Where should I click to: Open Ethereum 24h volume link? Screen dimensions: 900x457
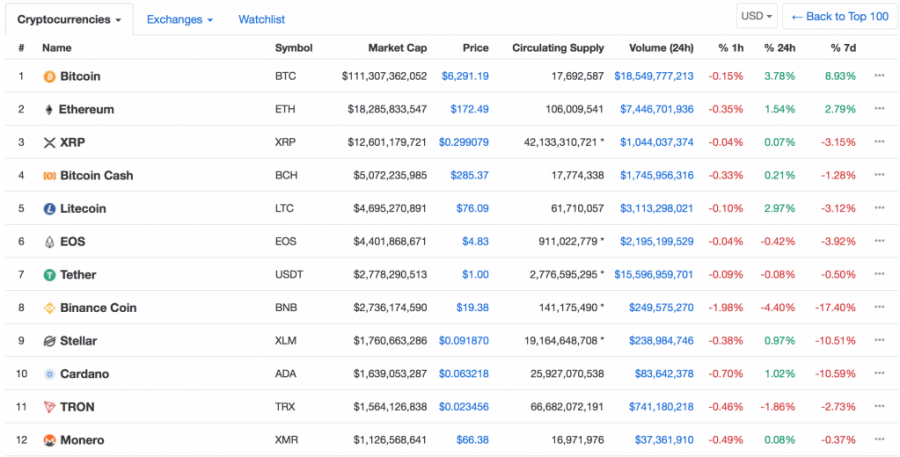point(657,109)
